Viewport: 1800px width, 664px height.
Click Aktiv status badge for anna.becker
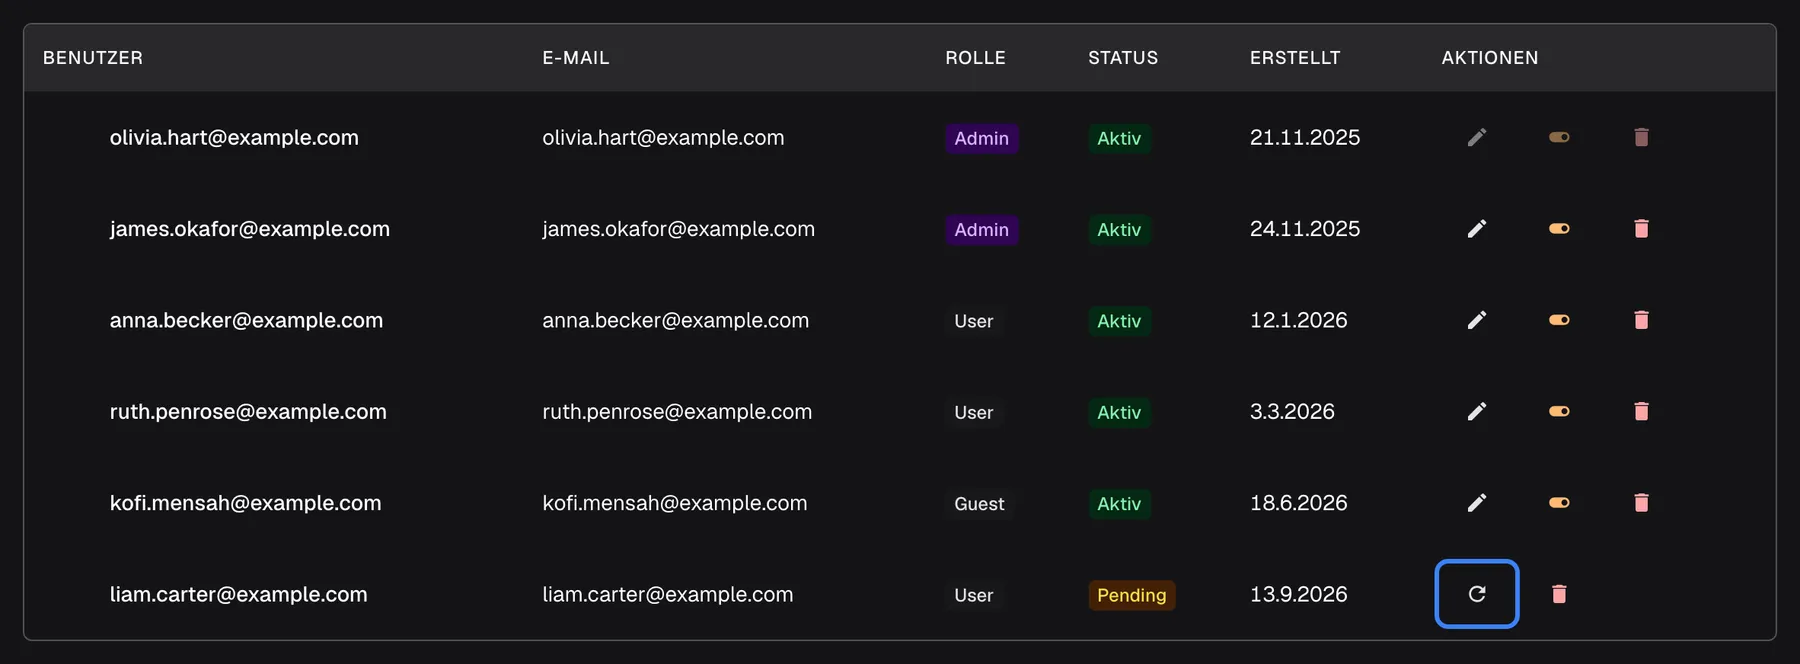(1119, 321)
